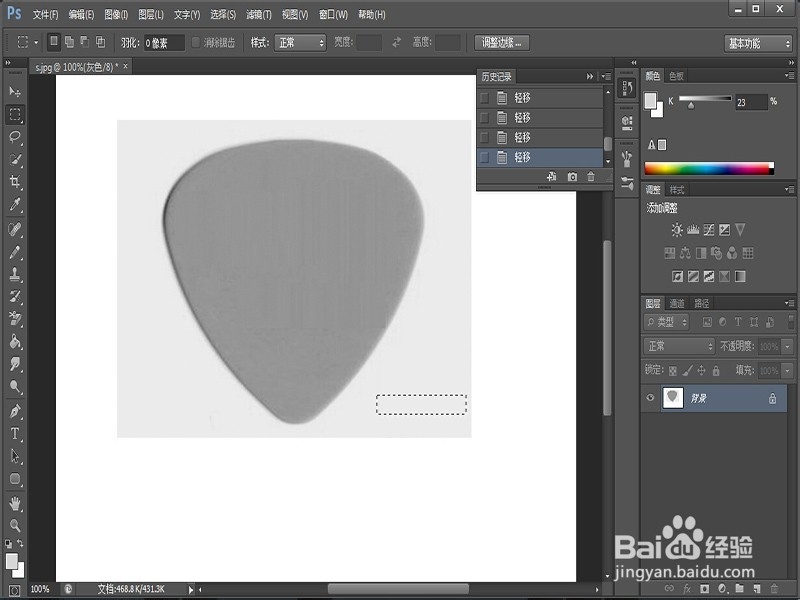
Task: Select the Paint Bucket tool
Action: coord(15,341)
